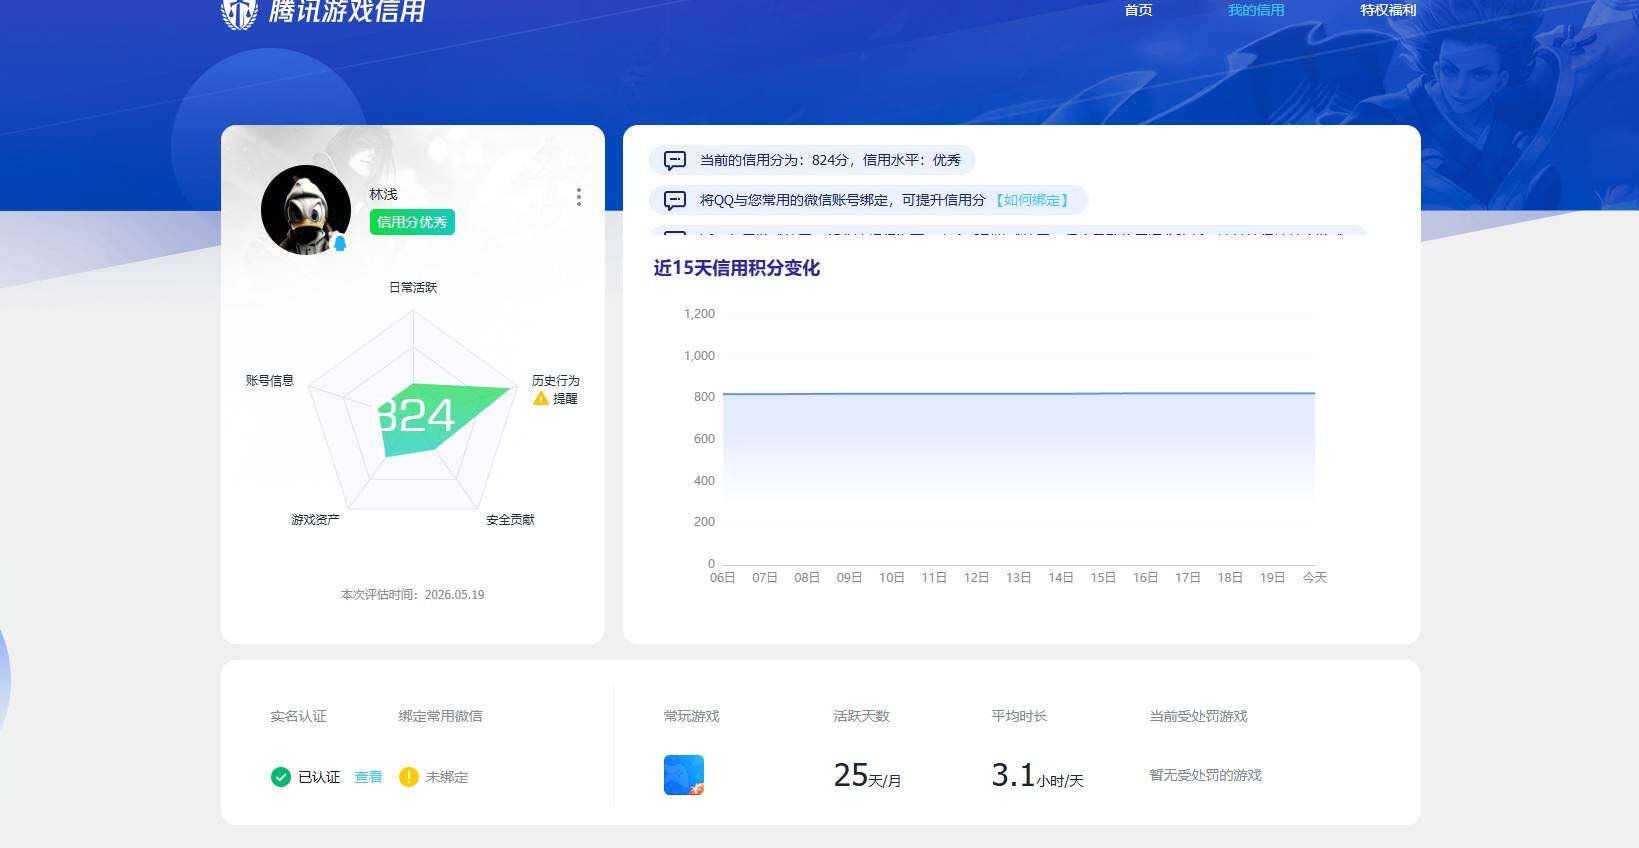The width and height of the screenshot is (1639, 848).
Task: Click the 06日 marker on chart axis
Action: (722, 578)
